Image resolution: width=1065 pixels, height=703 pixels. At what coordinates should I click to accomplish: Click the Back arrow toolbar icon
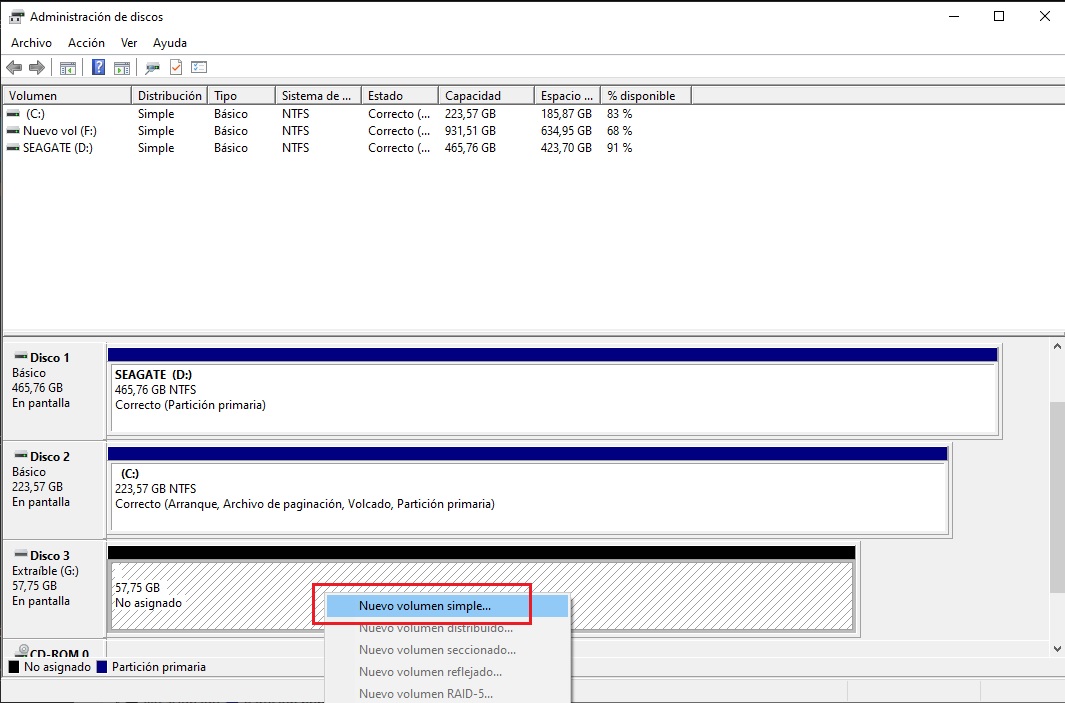coord(14,68)
